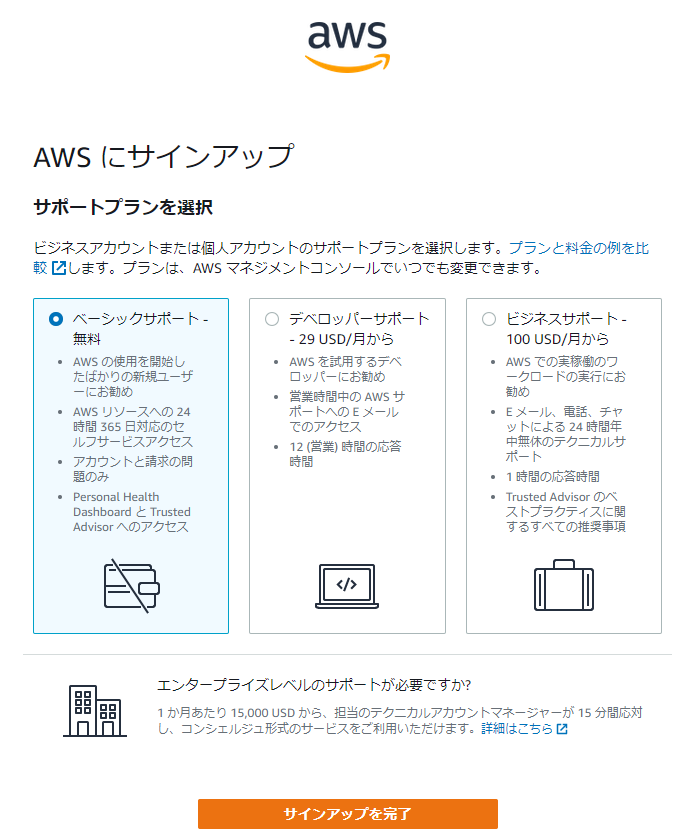Click external link icon beside 詳細はこちら
Screen dimensions: 679x840
[x=562, y=729]
